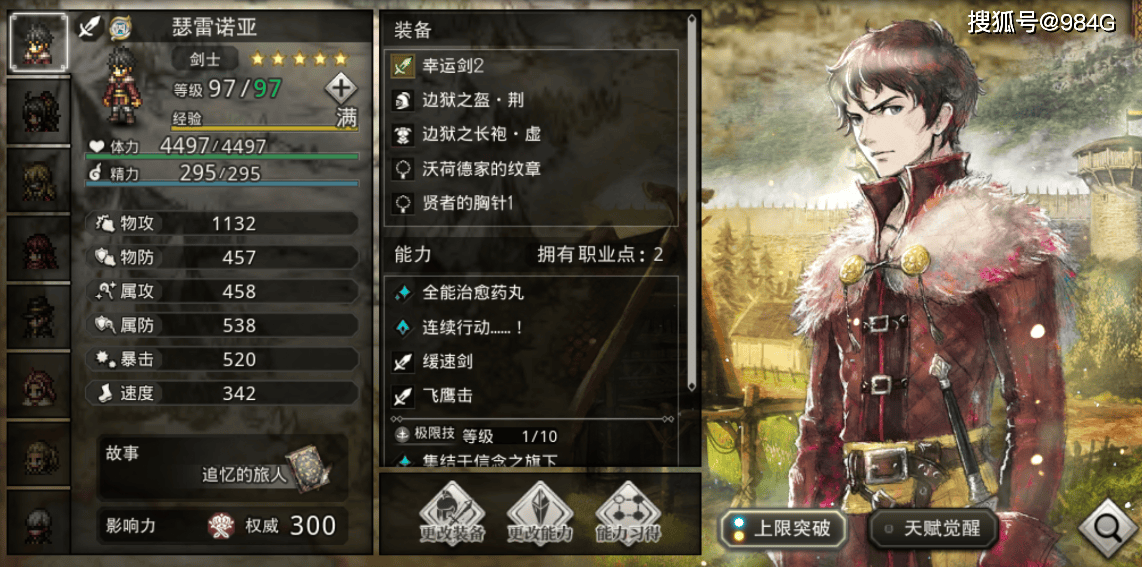Toggle the 天赋觉醒 talent awakening button

[x=933, y=528]
